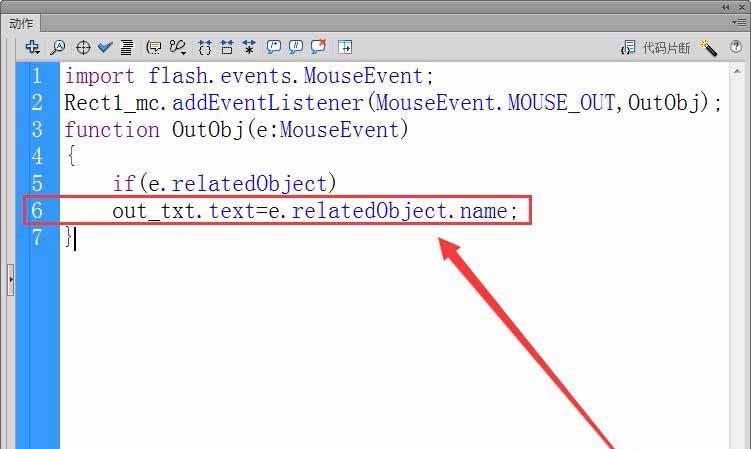
Task: Click 'function' keyword on line 3
Action: [x=112, y=130]
